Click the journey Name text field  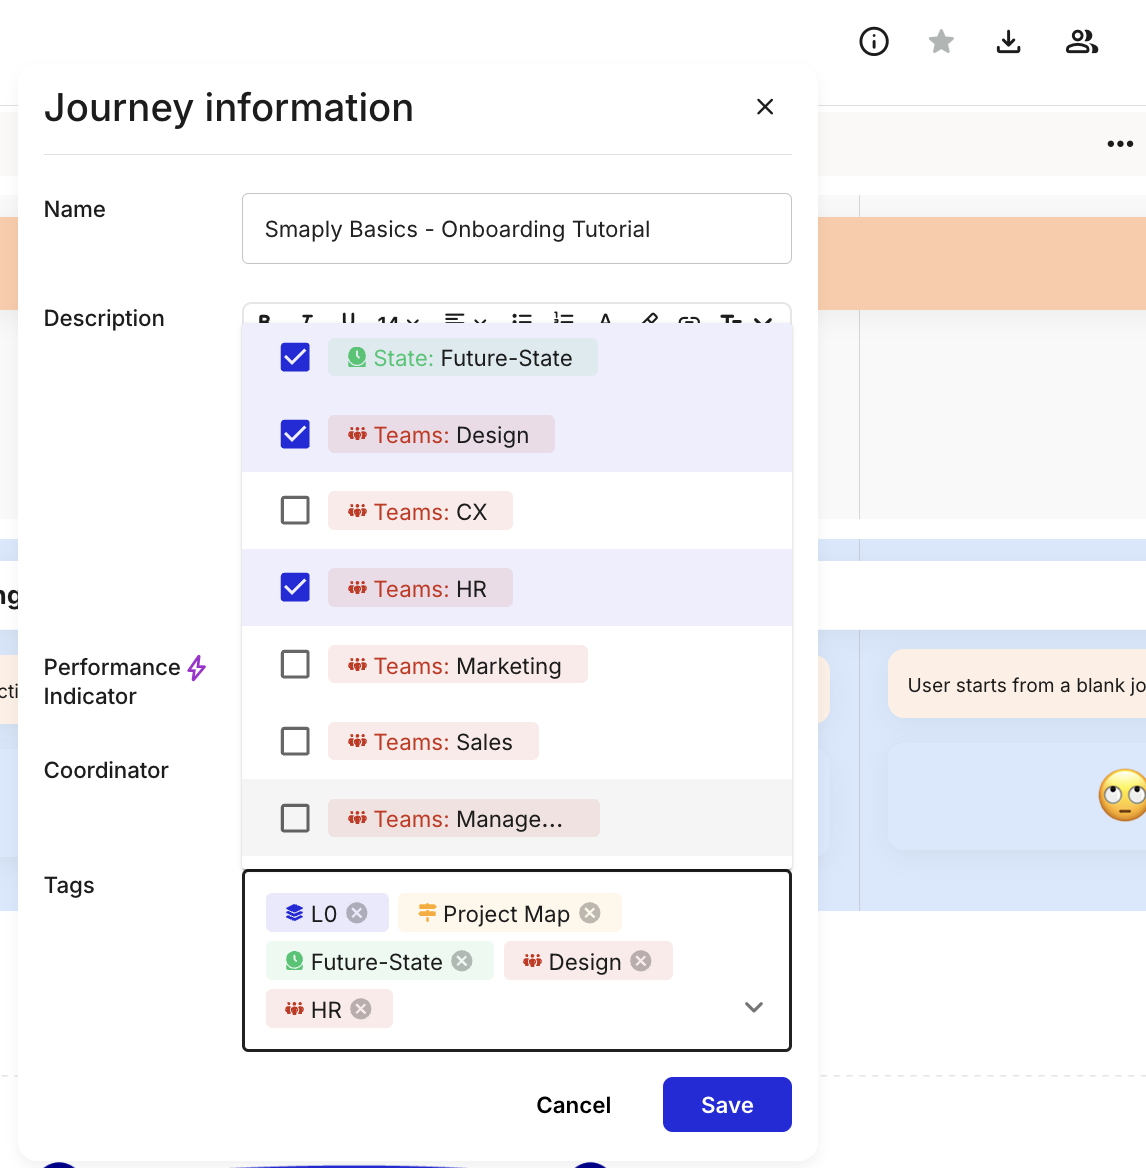[x=516, y=229]
